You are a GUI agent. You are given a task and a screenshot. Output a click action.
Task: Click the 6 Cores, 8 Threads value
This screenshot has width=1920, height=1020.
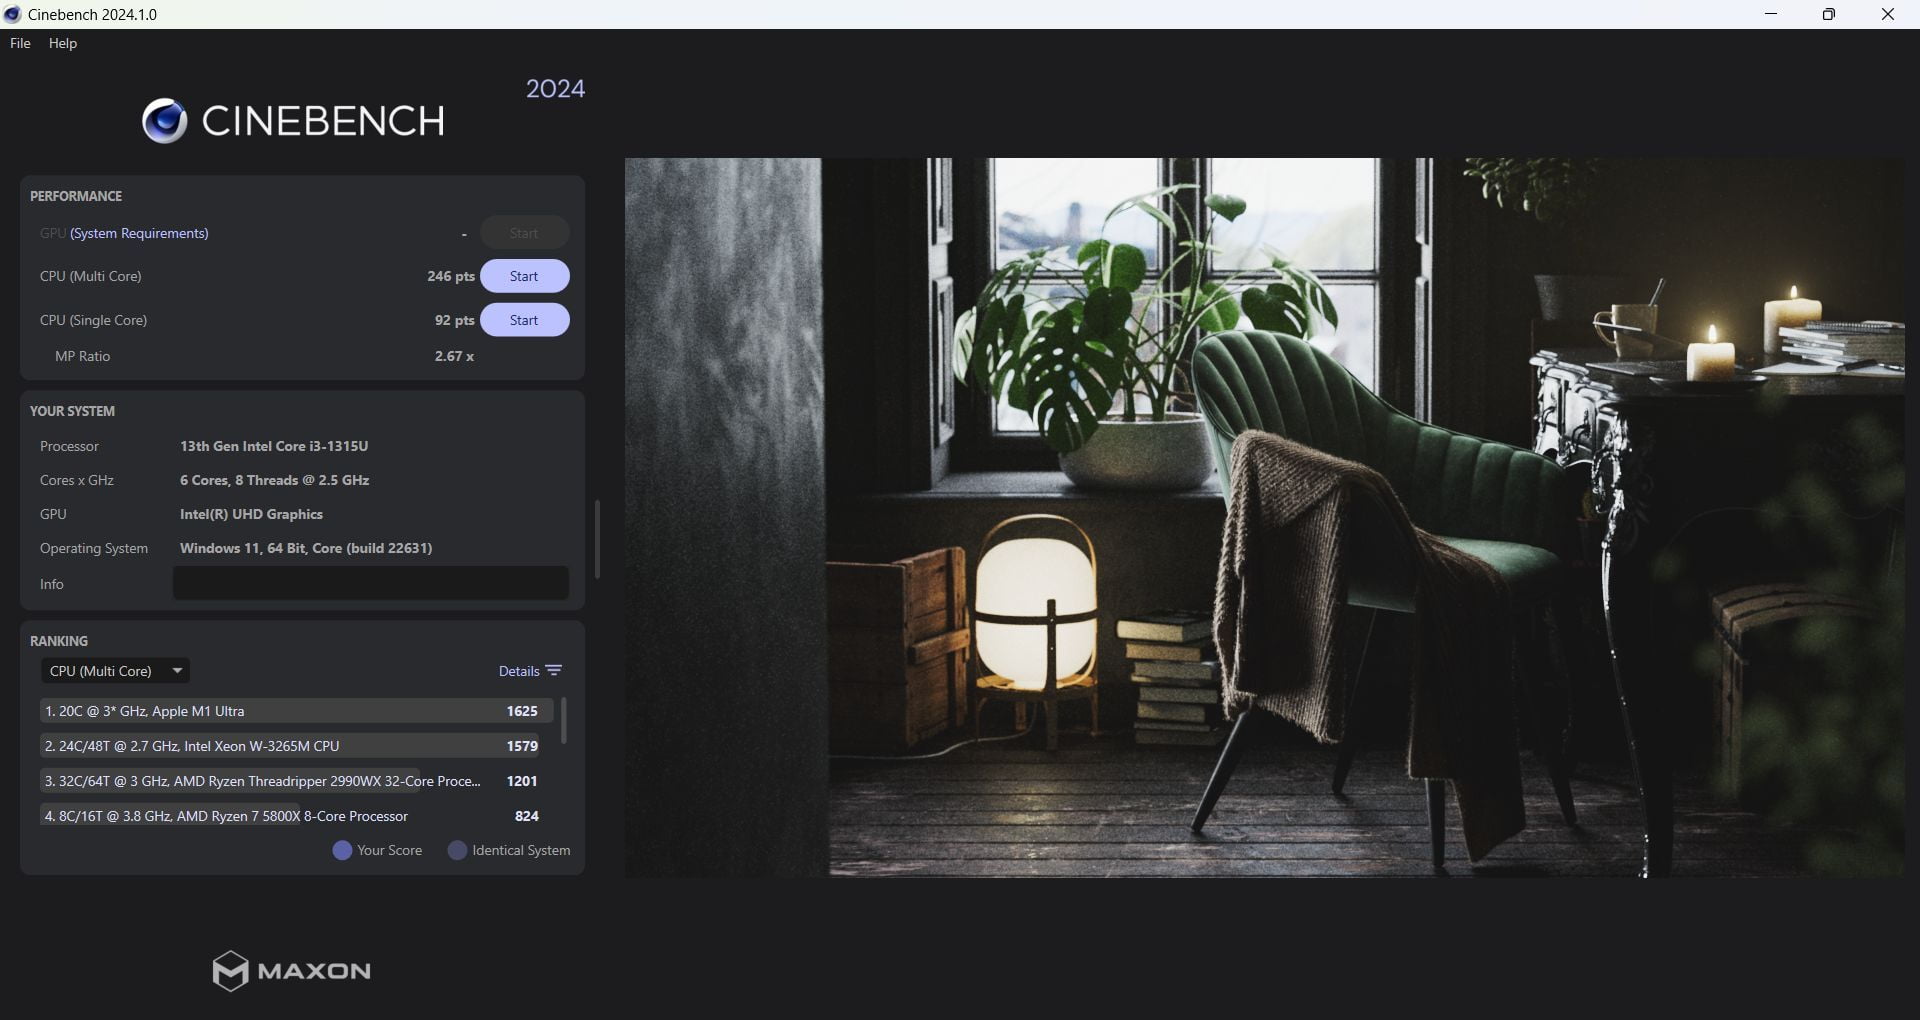point(275,480)
